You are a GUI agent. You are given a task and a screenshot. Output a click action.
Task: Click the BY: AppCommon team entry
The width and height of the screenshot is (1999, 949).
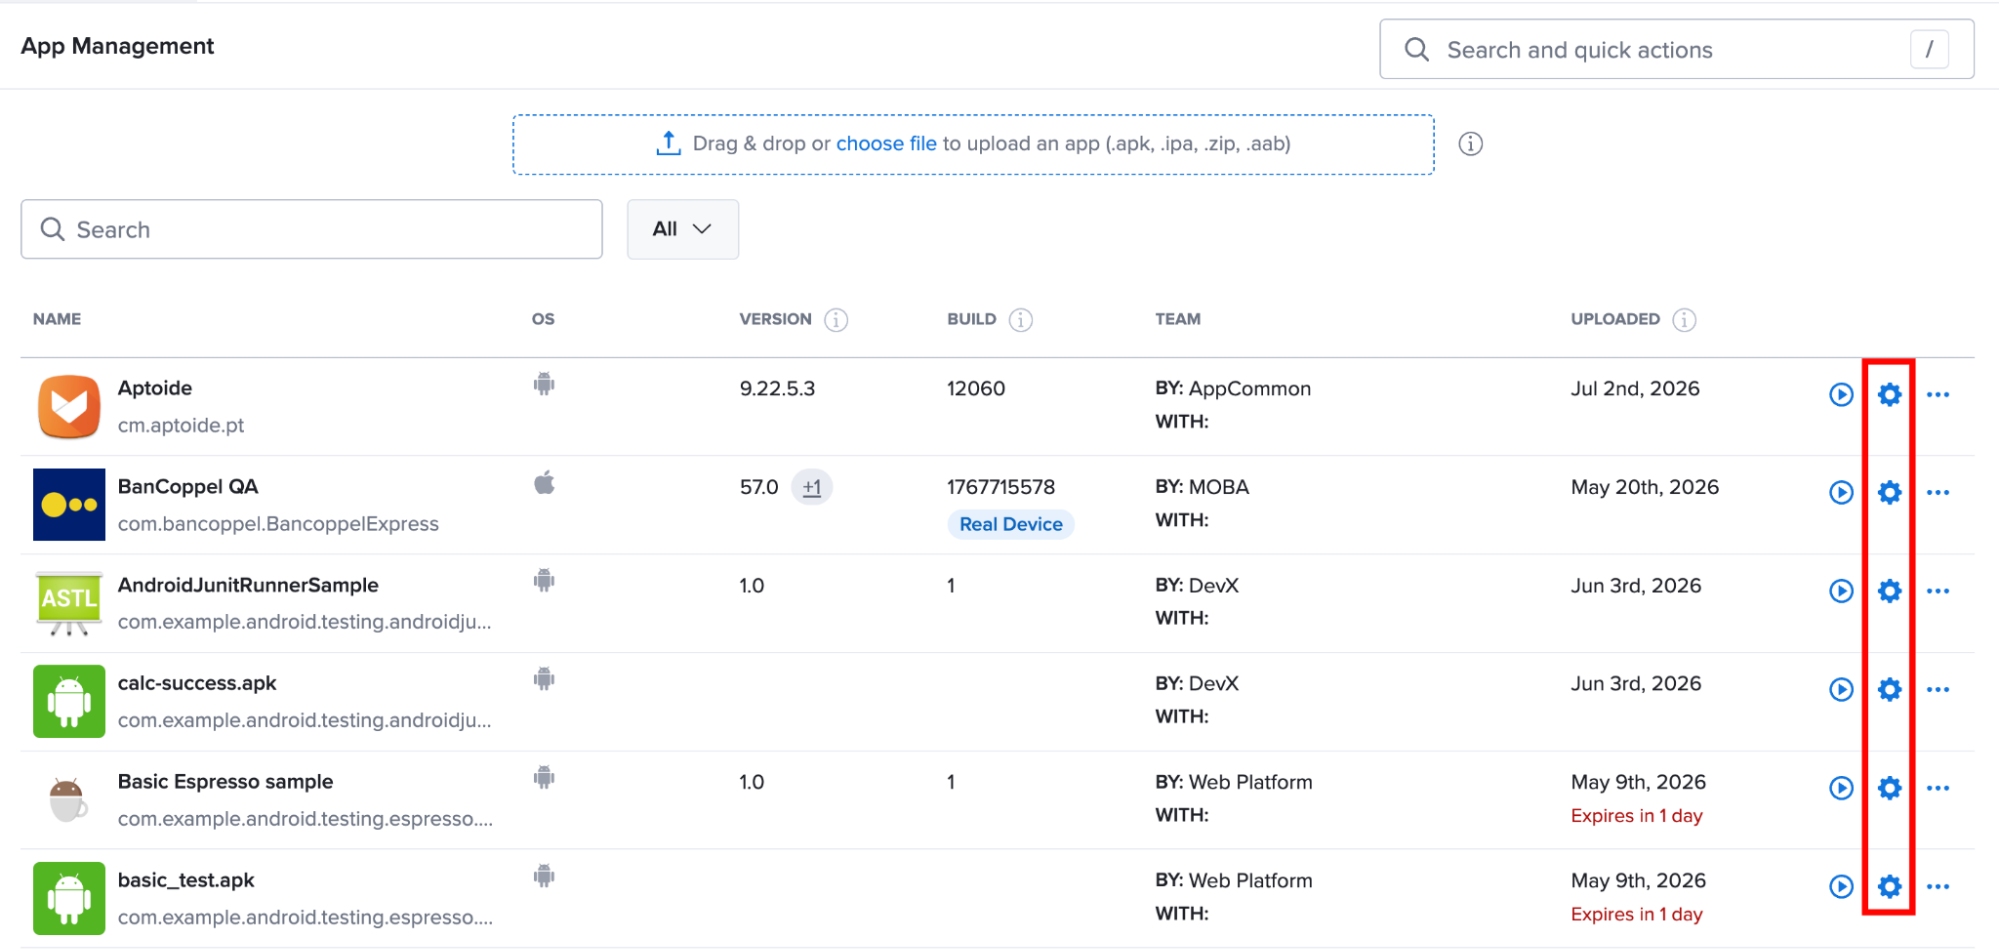[x=1233, y=388]
